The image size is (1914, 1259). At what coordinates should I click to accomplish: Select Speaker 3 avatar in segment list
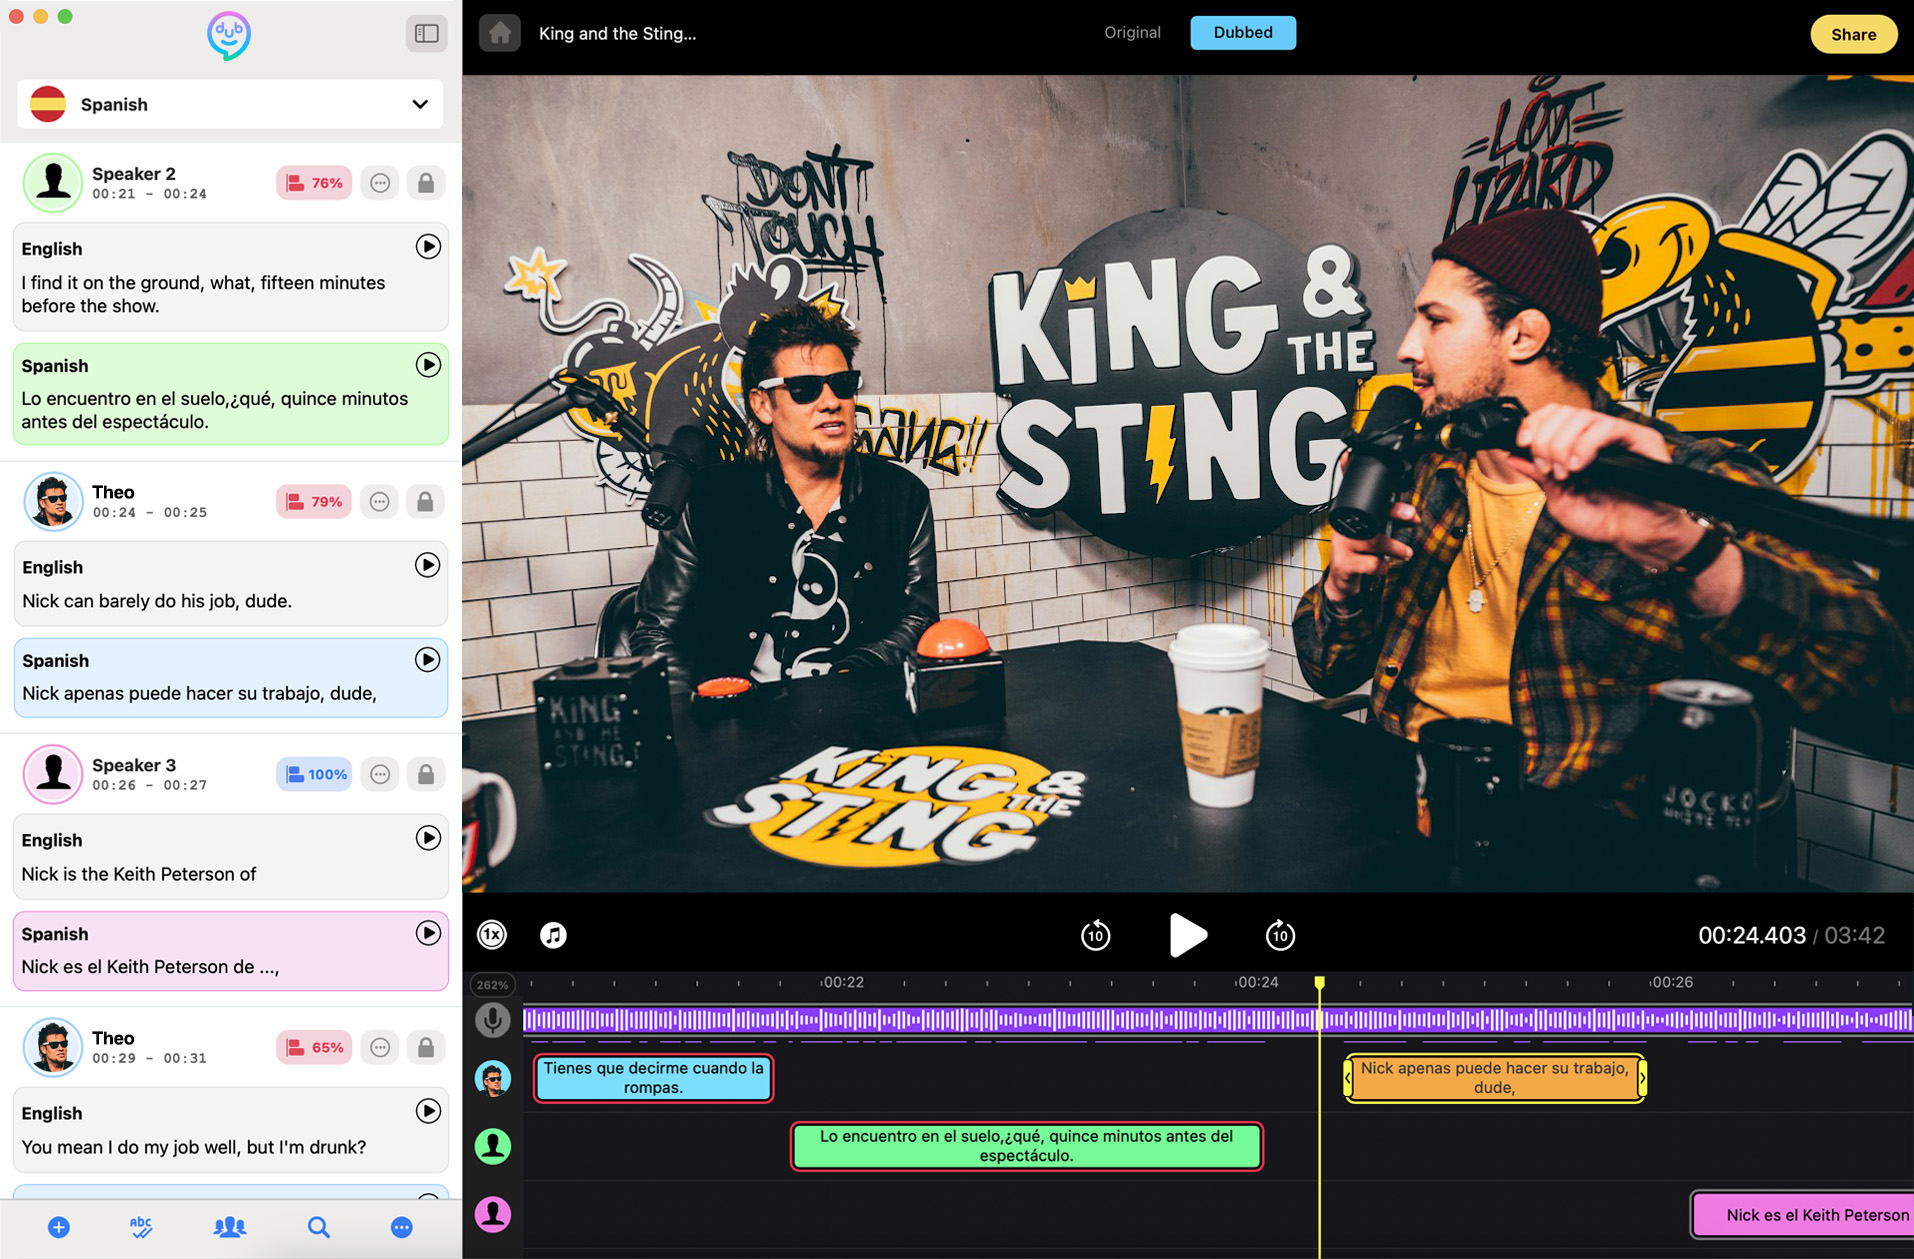point(52,774)
